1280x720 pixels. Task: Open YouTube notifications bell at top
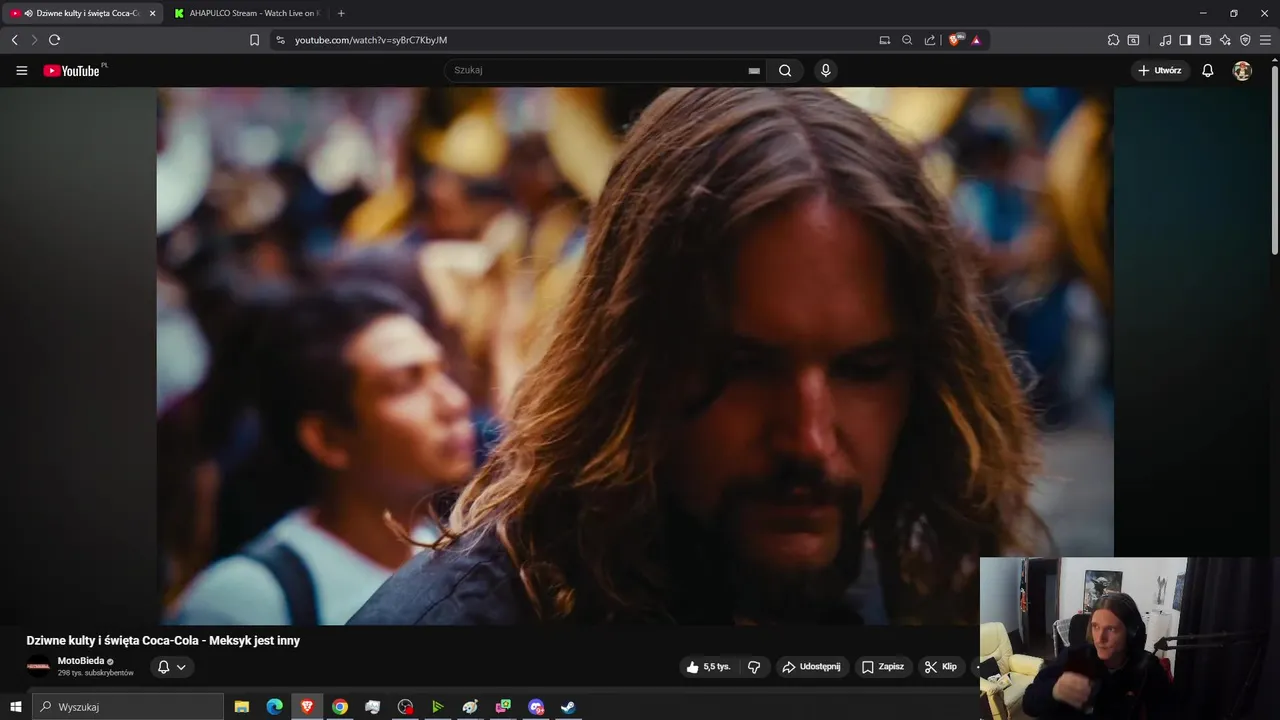[x=1208, y=71]
